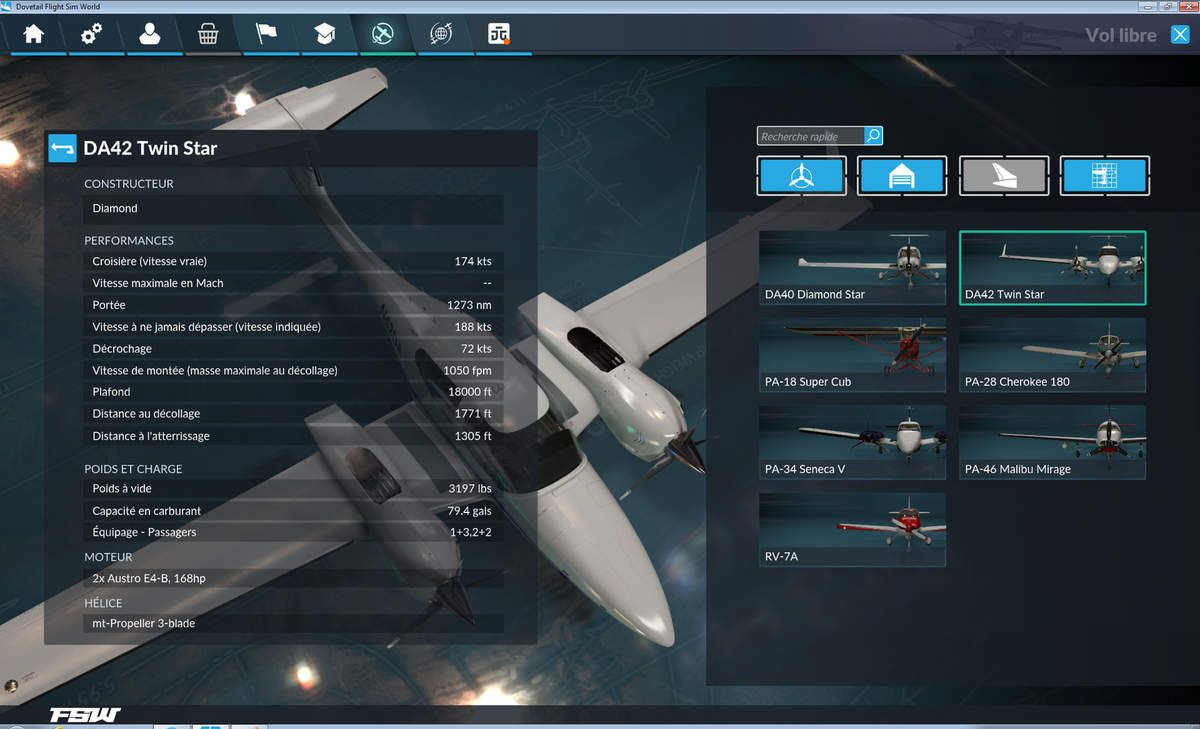
Task: Choose the PA-28 Cherokee 180 aircraft
Action: 1053,355
